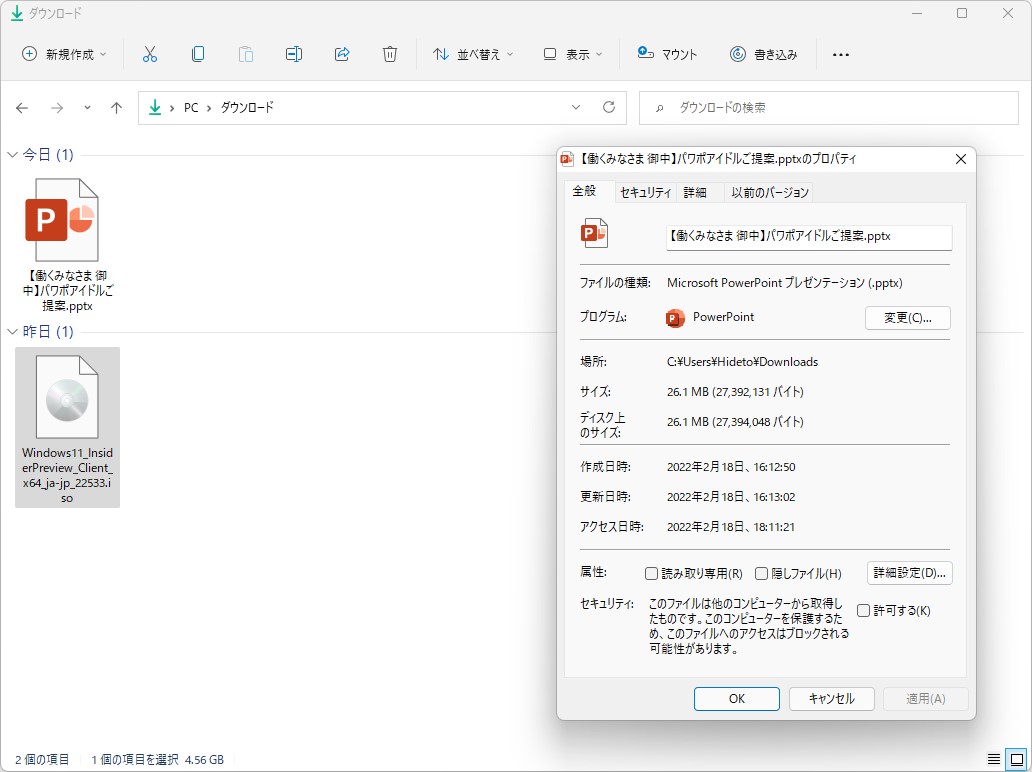The image size is (1032, 772).
Task: Click the Share icon on the toolbar
Action: (x=342, y=54)
